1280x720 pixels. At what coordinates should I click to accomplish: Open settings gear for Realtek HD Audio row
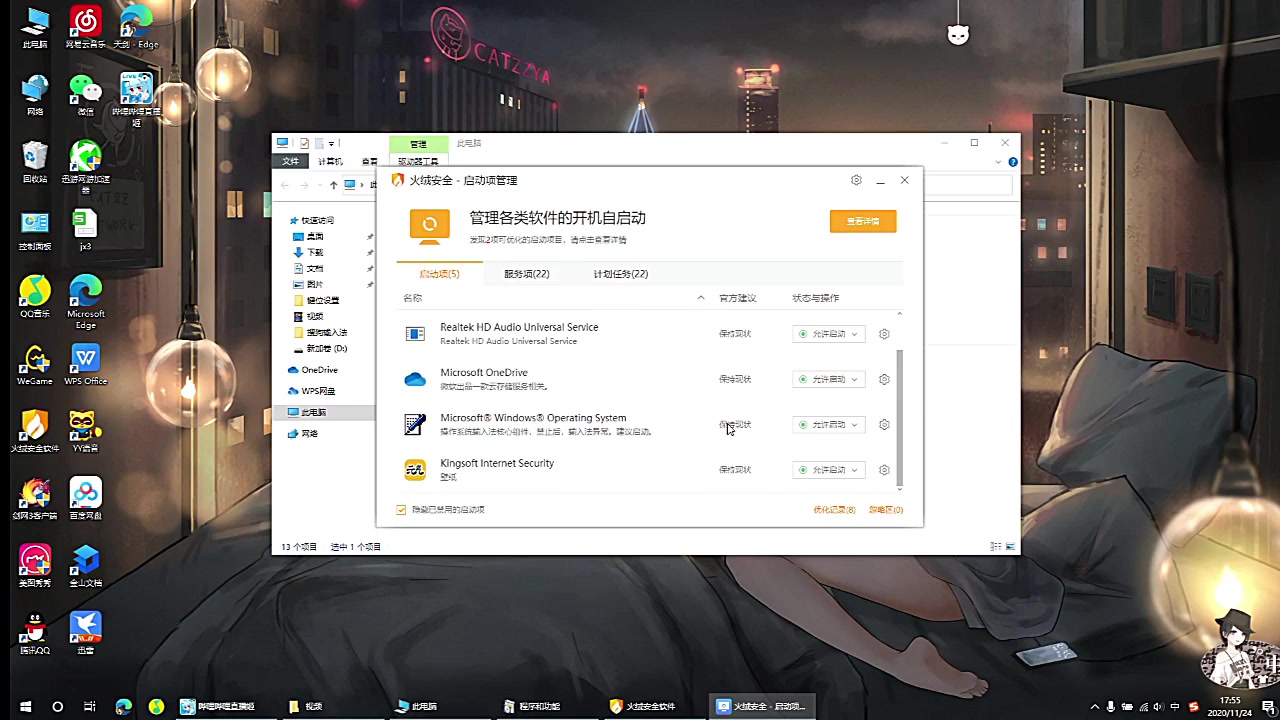coord(884,334)
